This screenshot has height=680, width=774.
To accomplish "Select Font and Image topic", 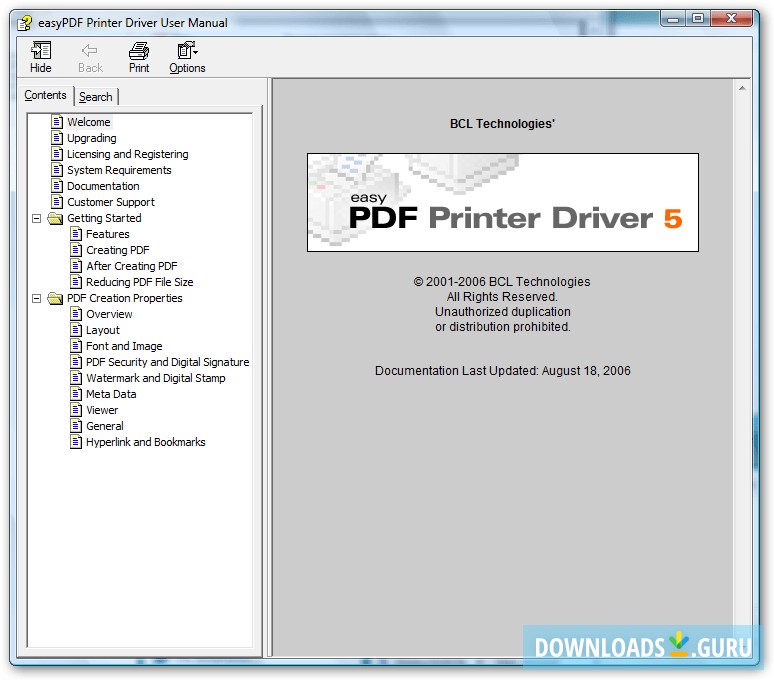I will click(124, 346).
